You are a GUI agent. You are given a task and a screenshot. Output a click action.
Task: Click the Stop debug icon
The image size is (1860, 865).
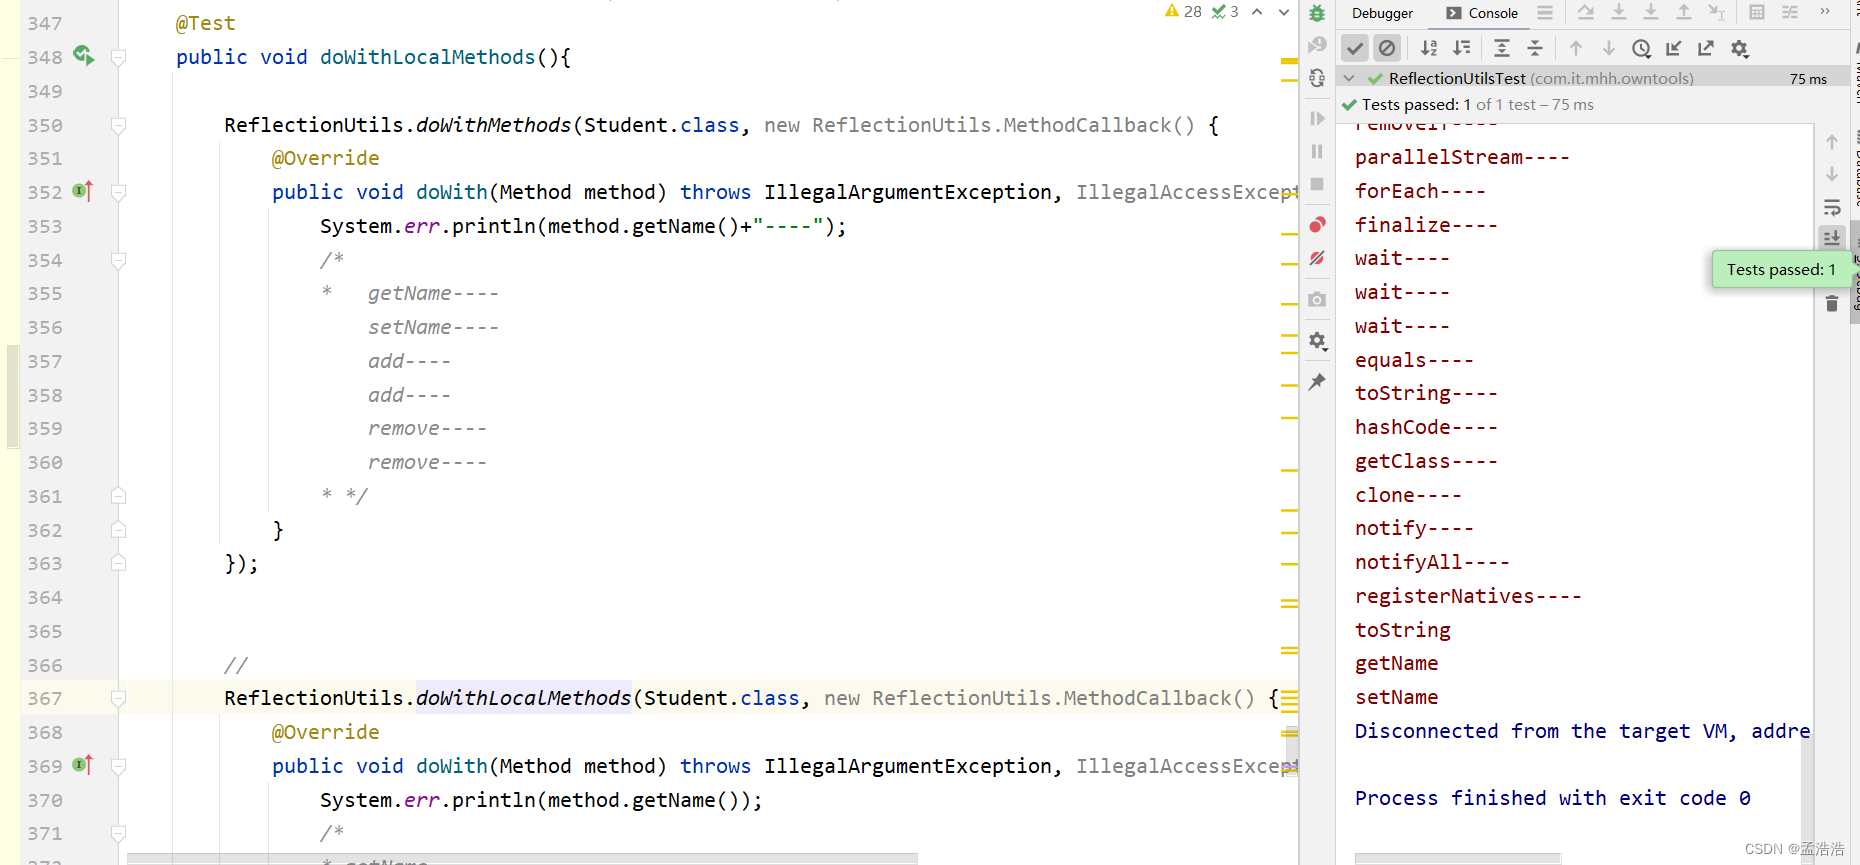tap(1317, 184)
